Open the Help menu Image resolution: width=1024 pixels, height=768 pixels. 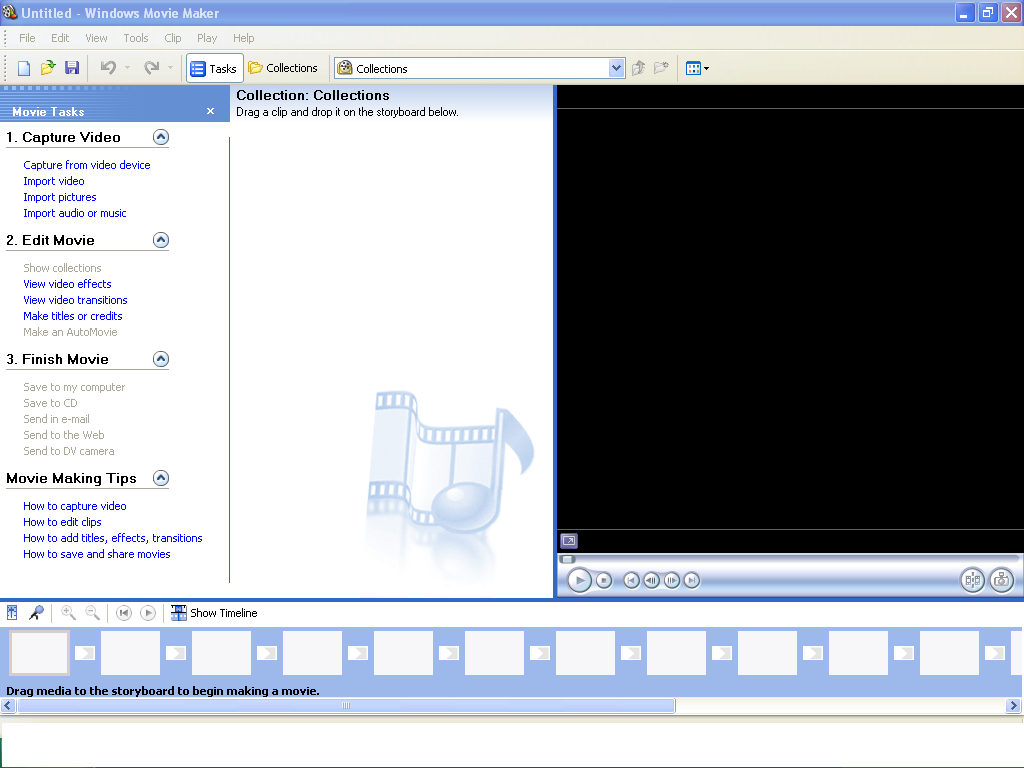click(x=244, y=38)
